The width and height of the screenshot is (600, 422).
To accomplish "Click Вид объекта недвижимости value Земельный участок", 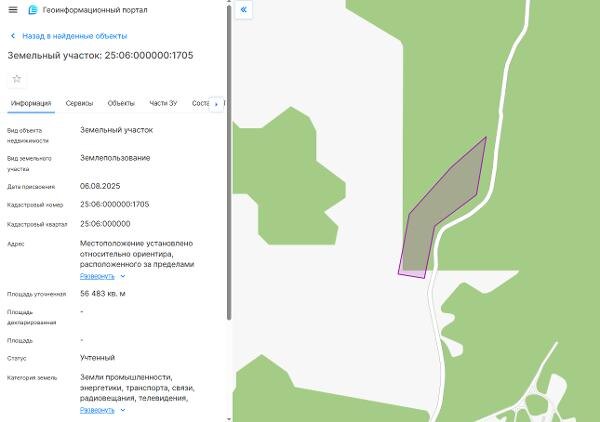I will pos(116,130).
